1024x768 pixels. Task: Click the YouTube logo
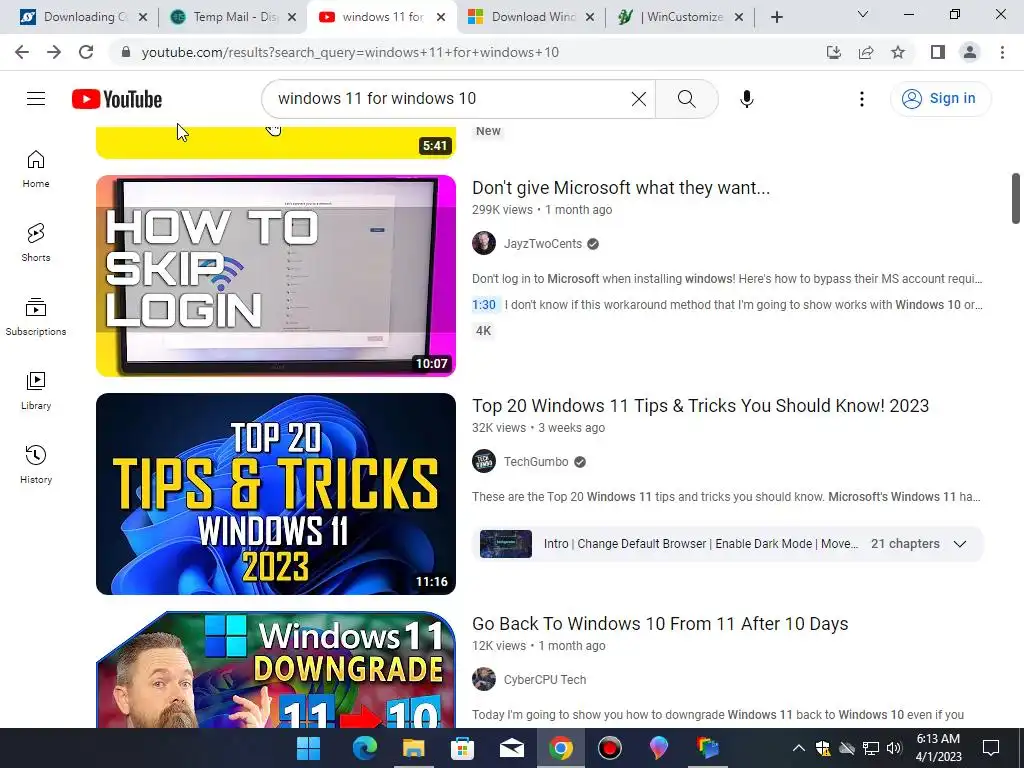click(117, 99)
